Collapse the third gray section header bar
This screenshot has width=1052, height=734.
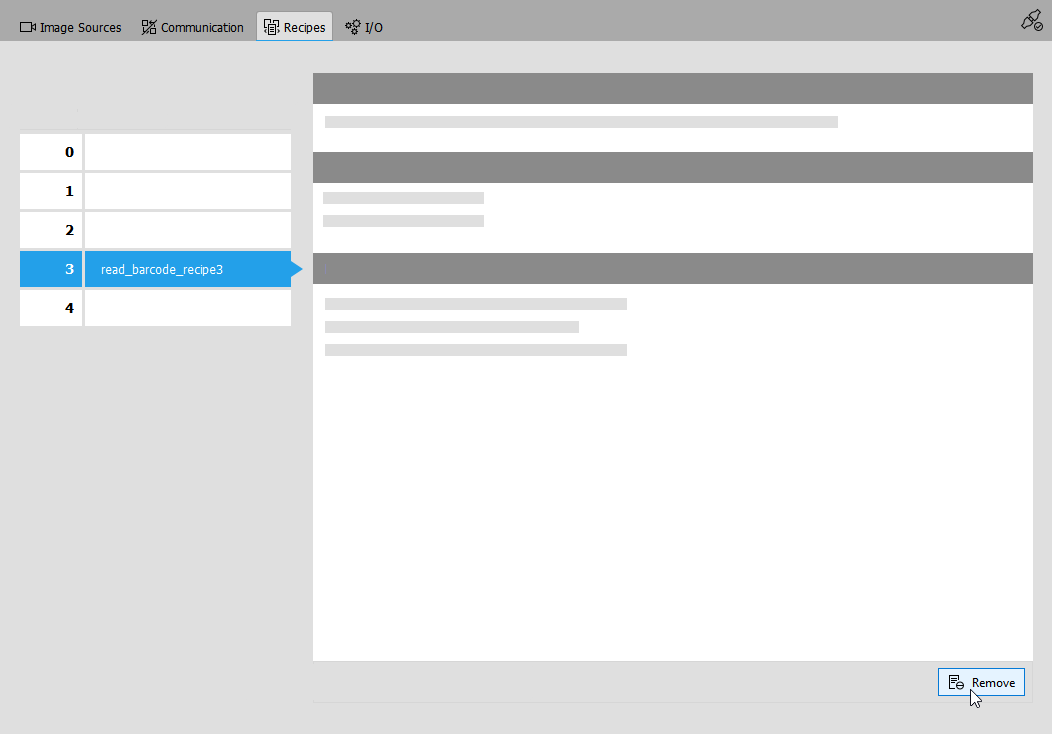pyautogui.click(x=672, y=269)
